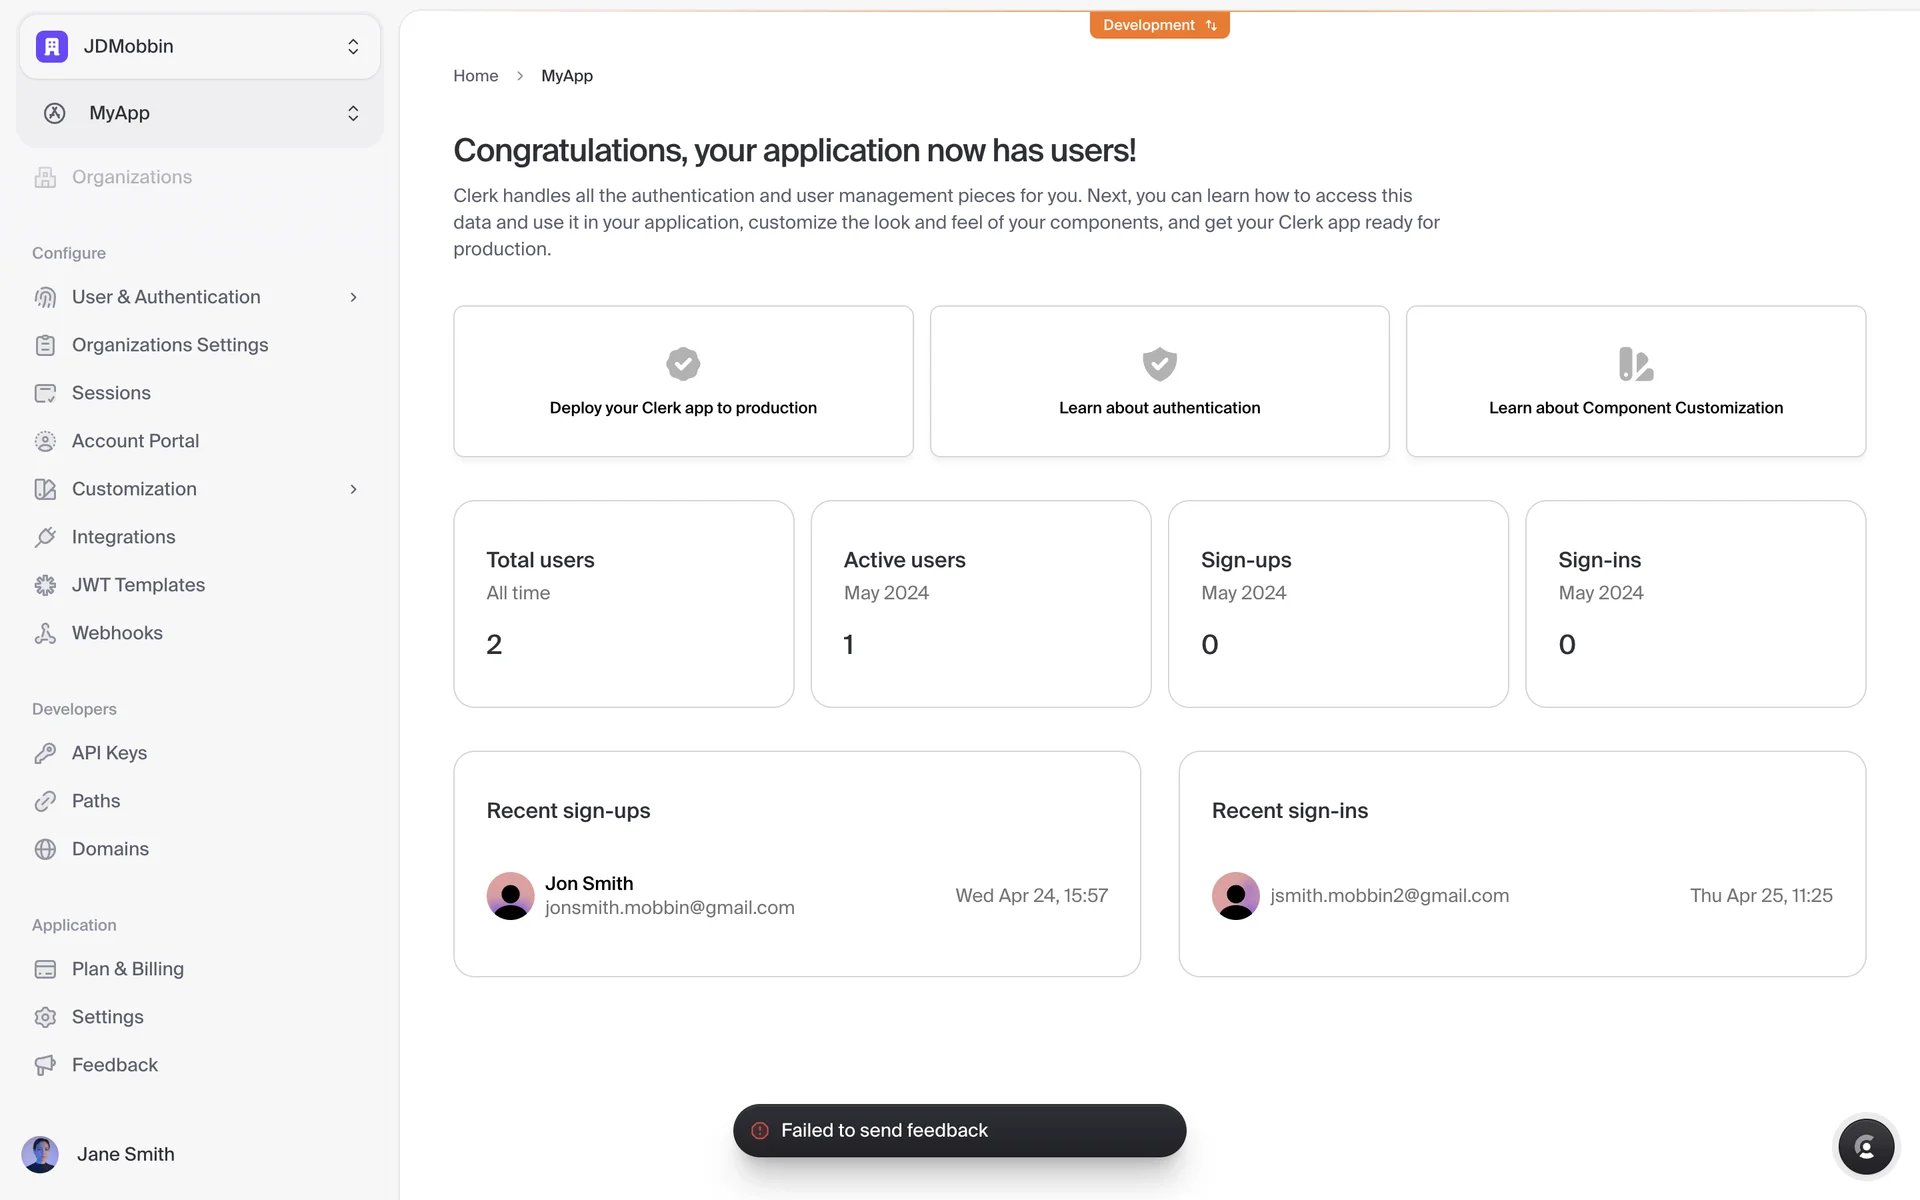Click the Integrations plug icon

tap(45, 537)
